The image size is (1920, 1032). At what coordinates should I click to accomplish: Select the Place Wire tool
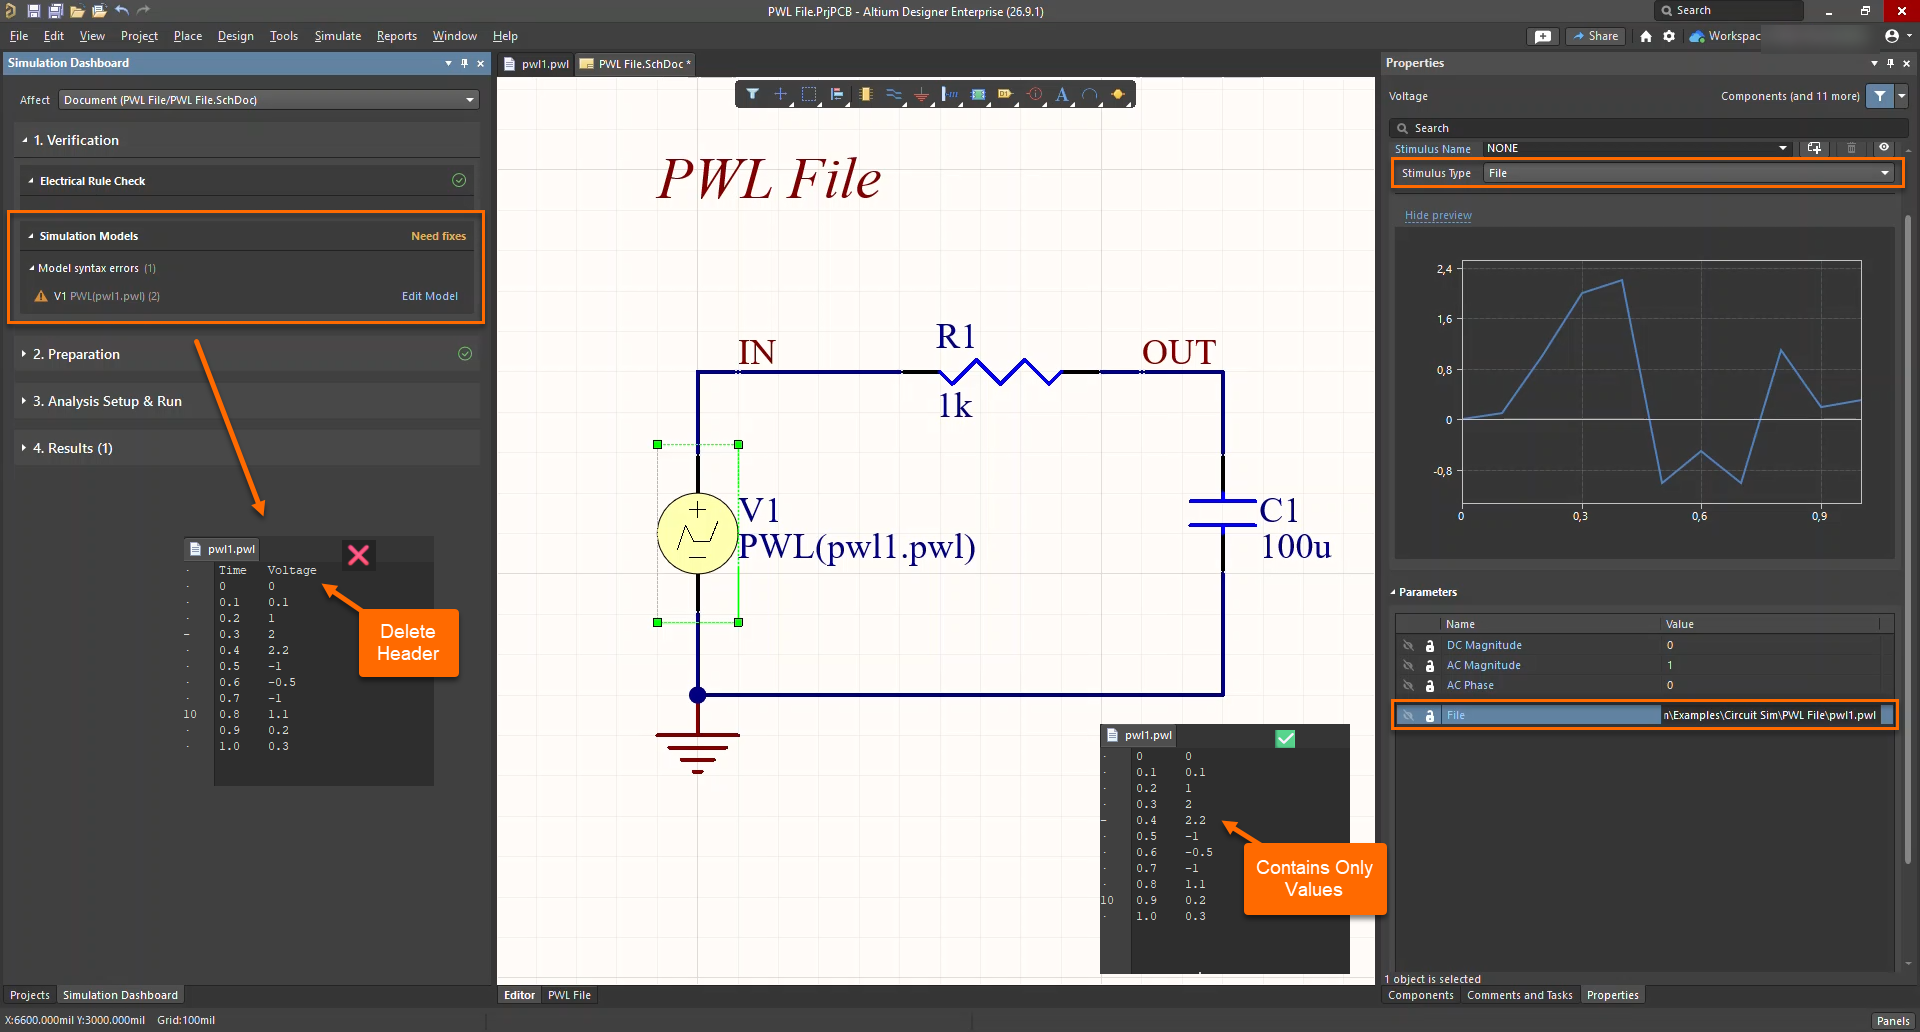tap(894, 94)
